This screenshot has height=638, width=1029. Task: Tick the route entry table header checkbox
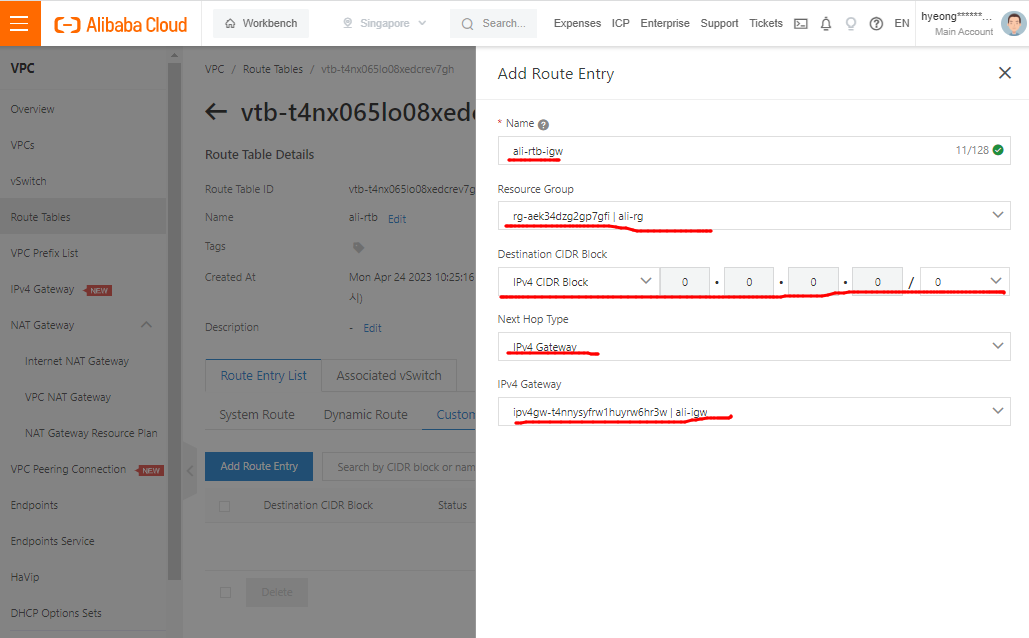(x=224, y=506)
